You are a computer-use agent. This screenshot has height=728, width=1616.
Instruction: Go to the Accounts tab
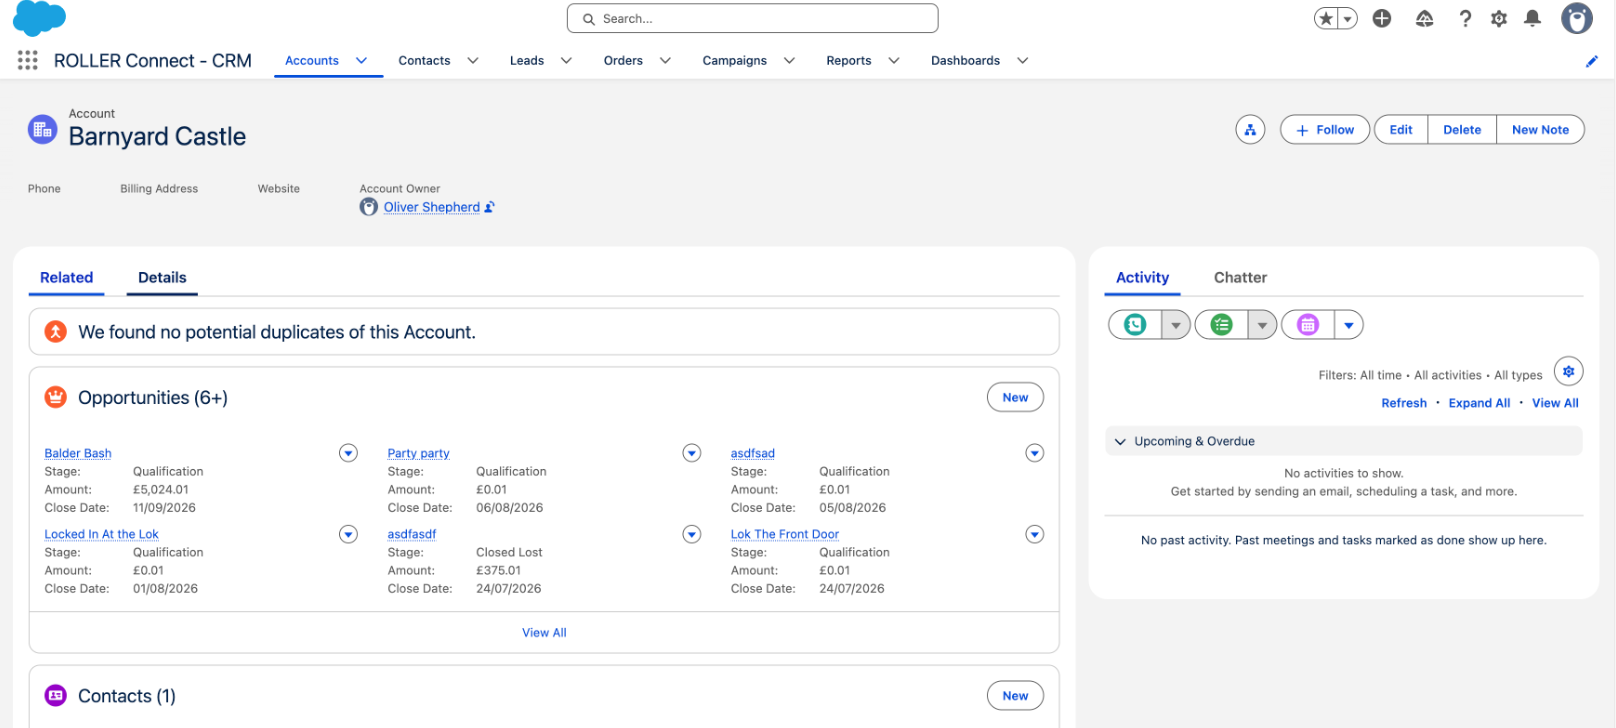click(x=312, y=61)
